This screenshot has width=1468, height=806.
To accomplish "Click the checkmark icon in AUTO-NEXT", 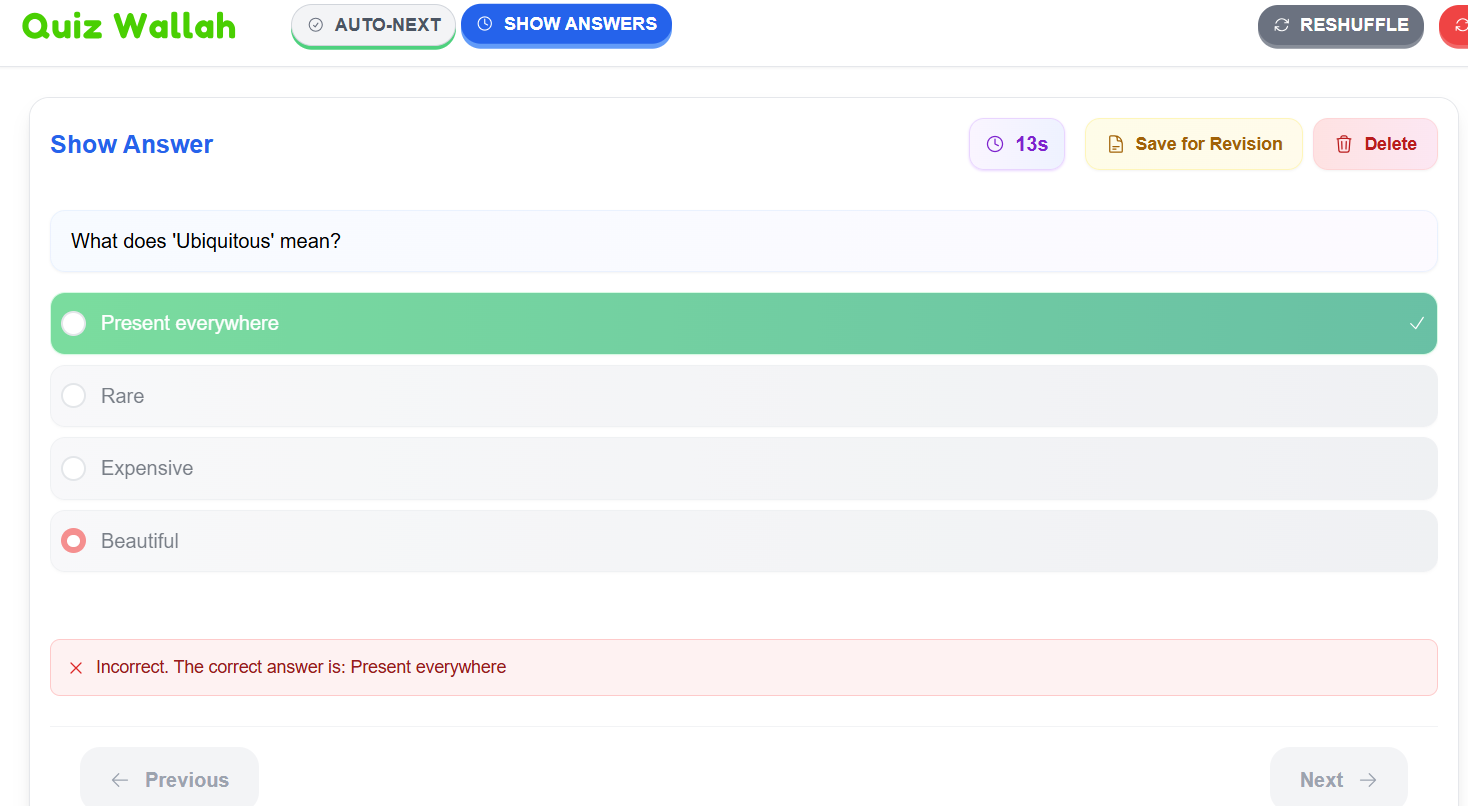I will tap(316, 25).
